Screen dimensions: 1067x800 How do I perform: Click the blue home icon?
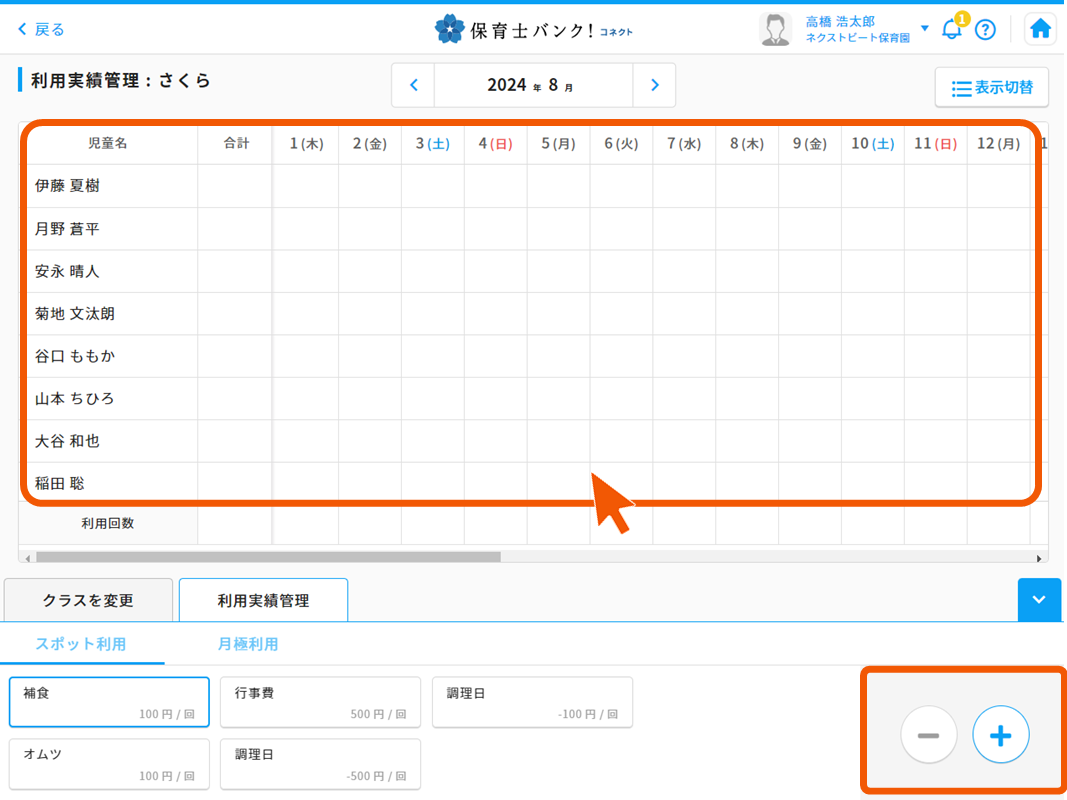tap(1040, 29)
